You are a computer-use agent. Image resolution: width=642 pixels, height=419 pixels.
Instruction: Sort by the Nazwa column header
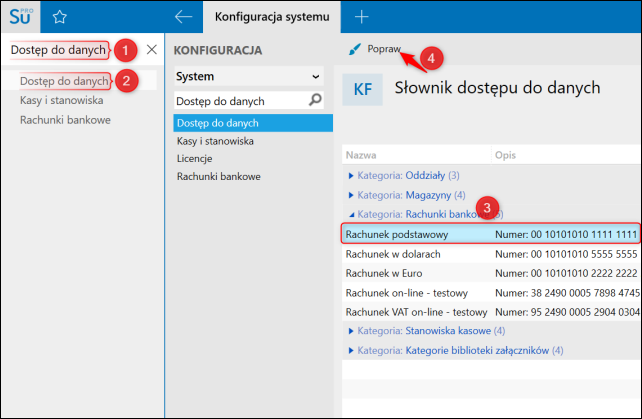click(x=361, y=155)
